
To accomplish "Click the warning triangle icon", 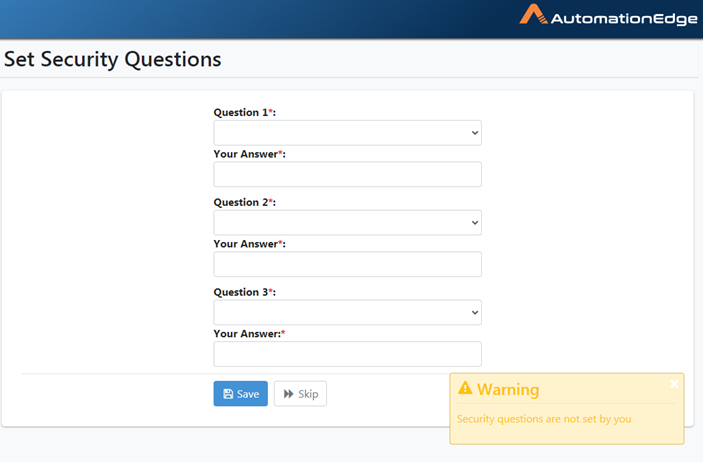I will 465,388.
